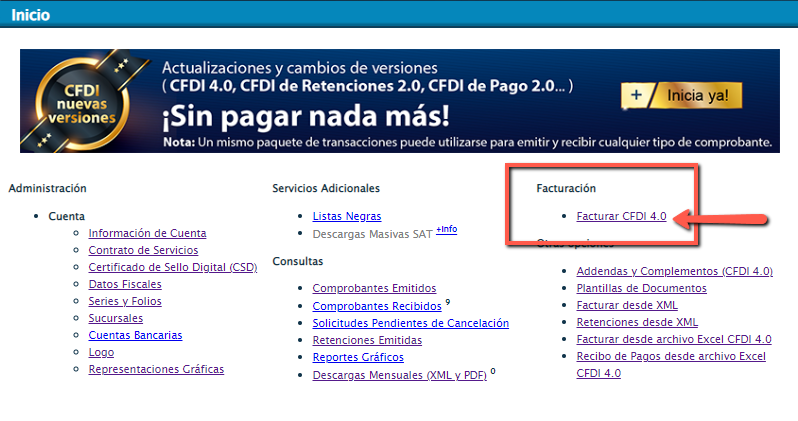
Task: Click the Cuenta list item
Action: coord(66,216)
